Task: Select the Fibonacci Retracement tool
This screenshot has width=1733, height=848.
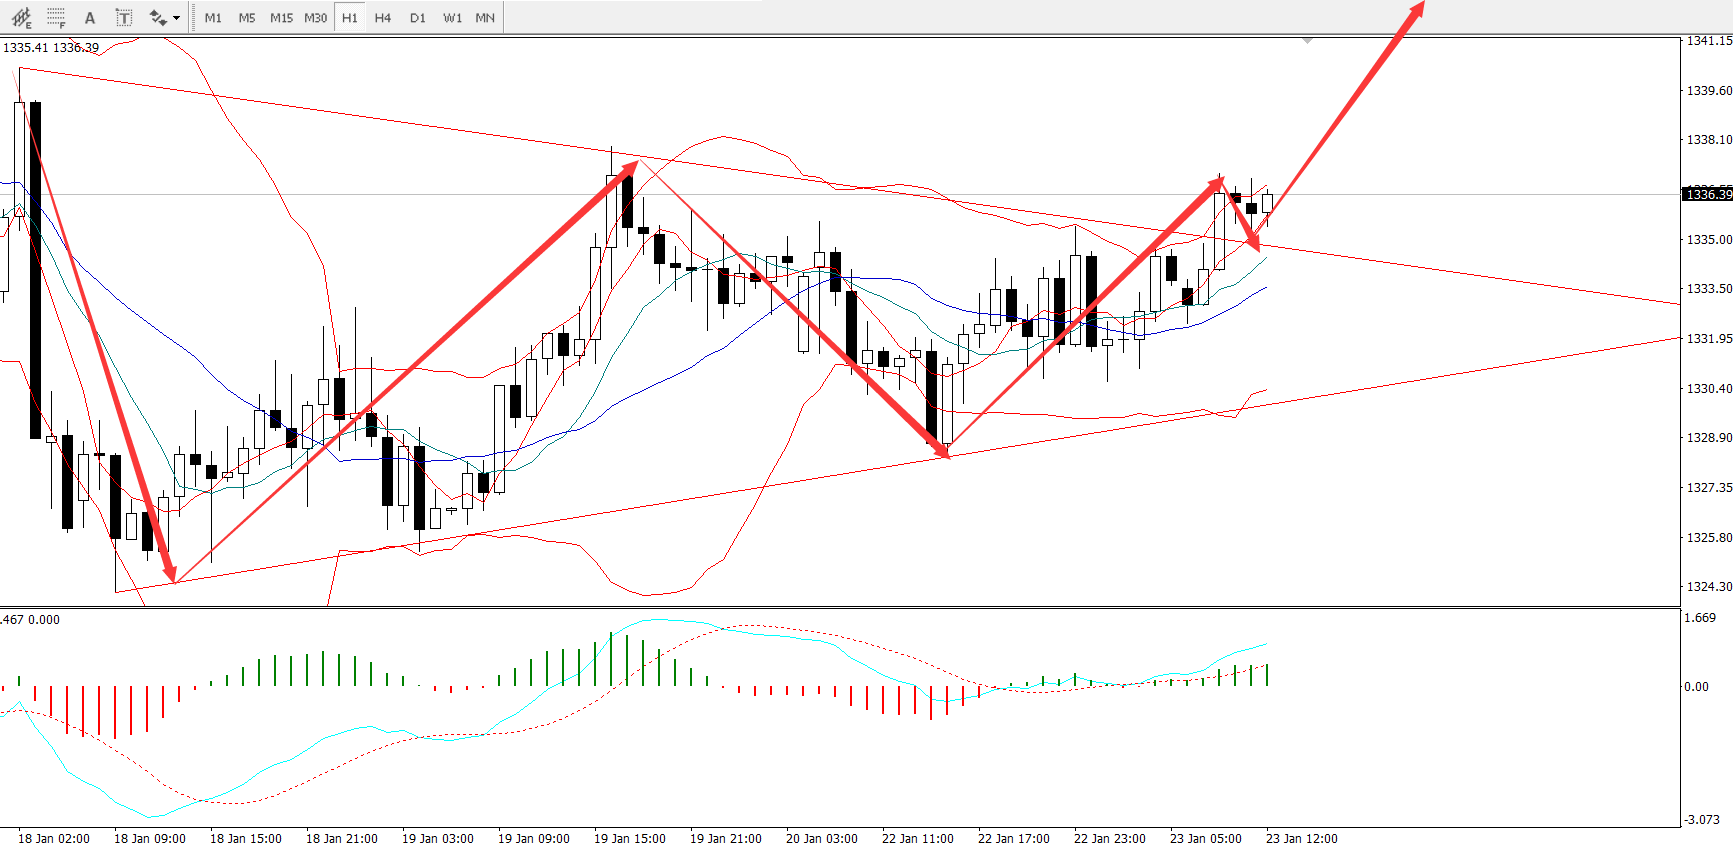Action: (x=56, y=18)
